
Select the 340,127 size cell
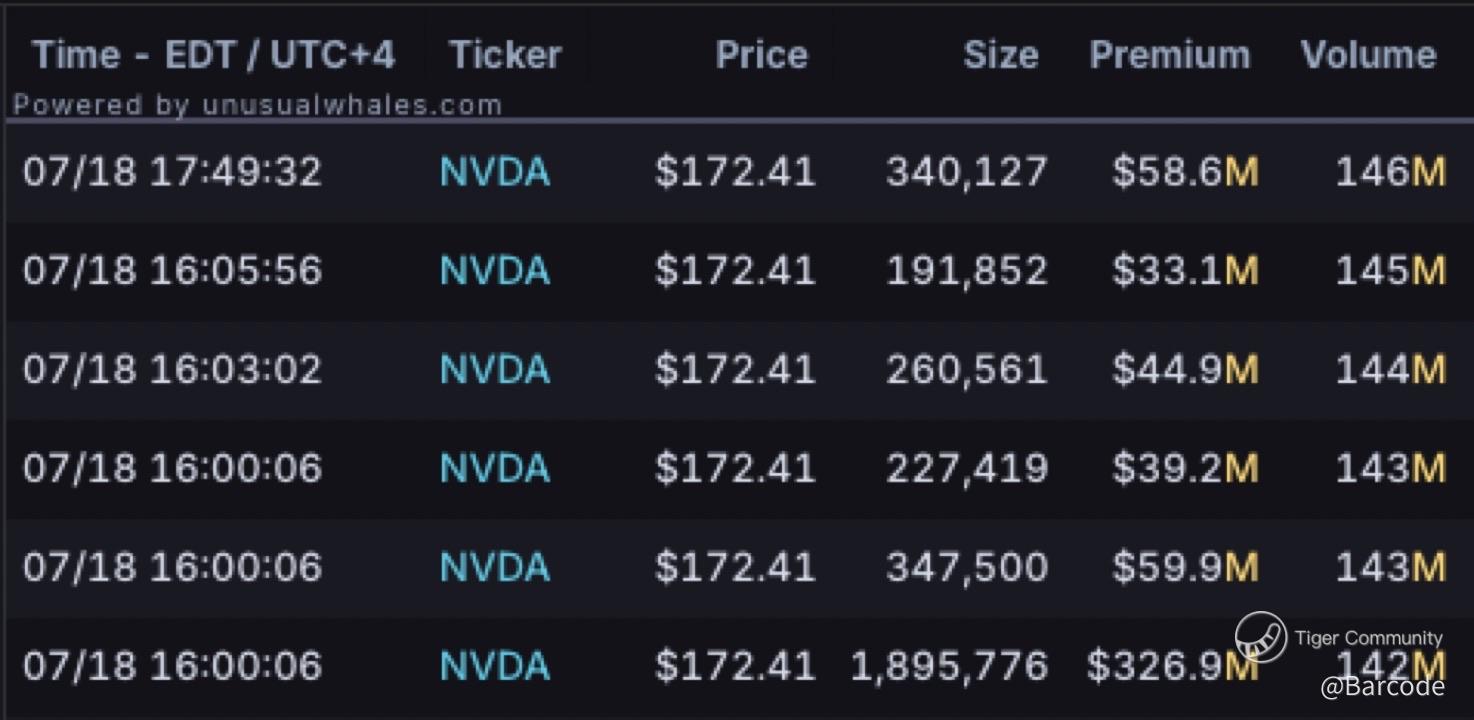pos(966,172)
